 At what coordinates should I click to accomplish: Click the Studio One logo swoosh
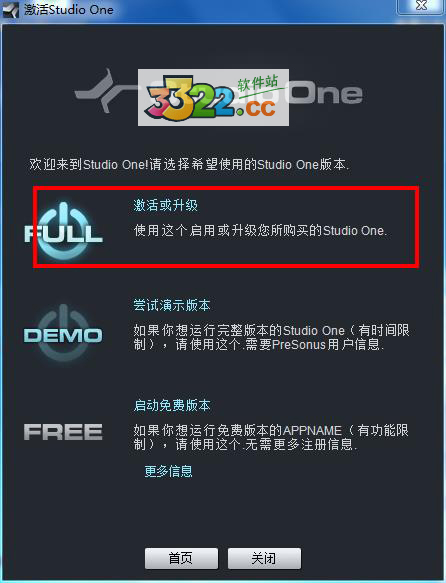[x=102, y=90]
